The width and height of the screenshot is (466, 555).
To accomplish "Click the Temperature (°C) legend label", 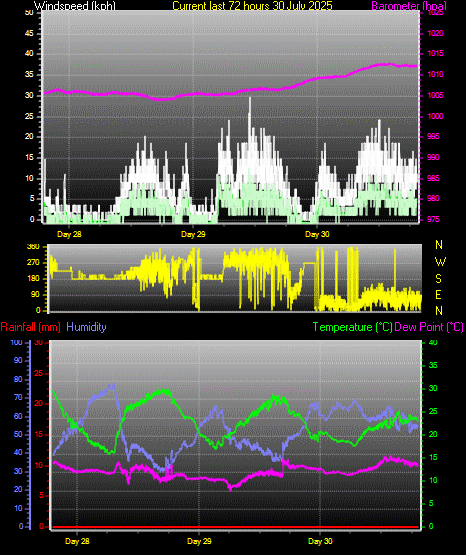I will [352, 327].
